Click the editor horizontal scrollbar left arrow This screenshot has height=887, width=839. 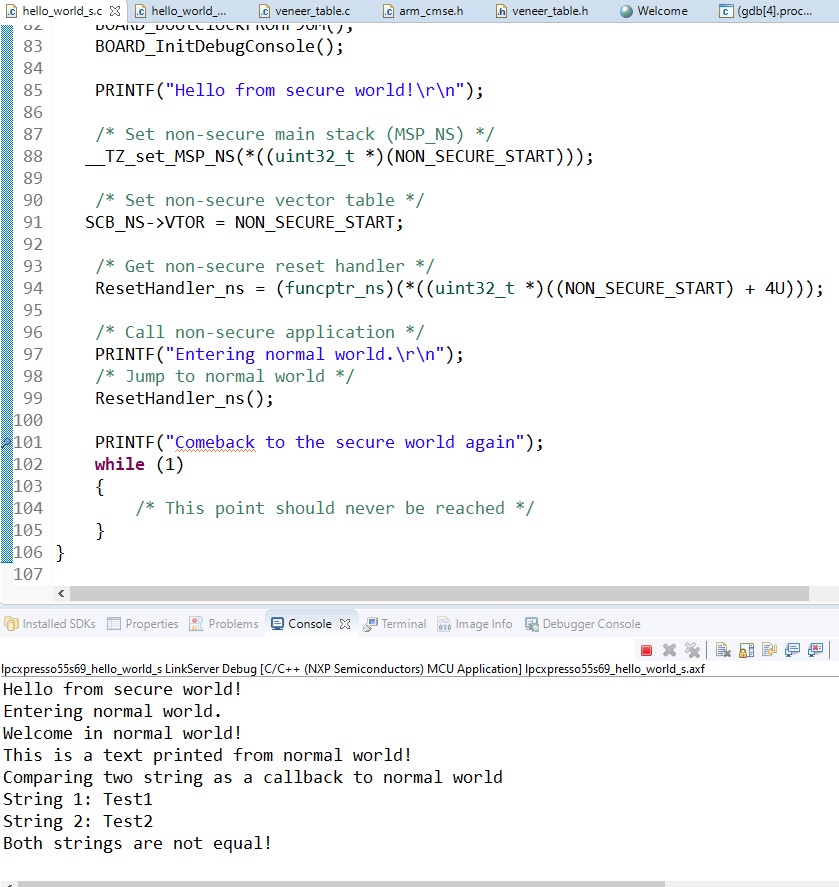point(61,593)
